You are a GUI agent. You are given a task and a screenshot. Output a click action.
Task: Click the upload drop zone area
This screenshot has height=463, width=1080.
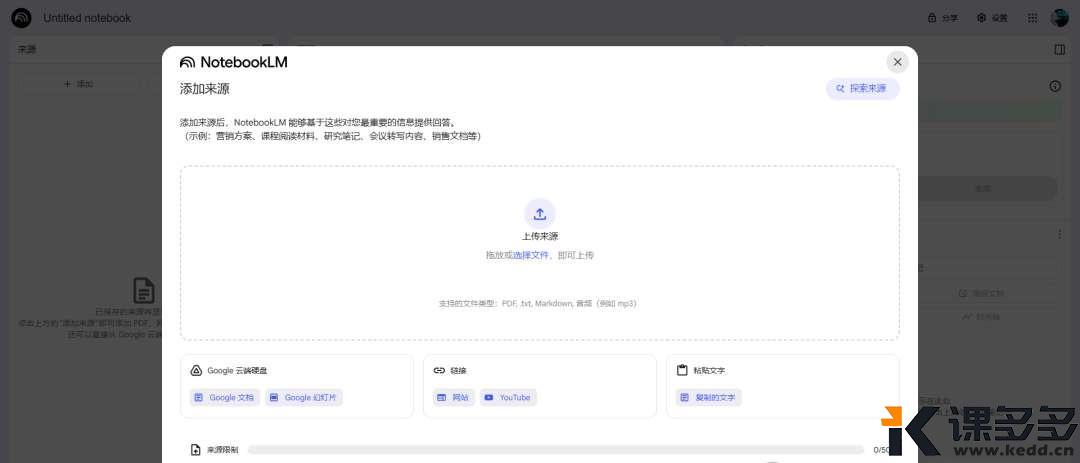coord(540,253)
